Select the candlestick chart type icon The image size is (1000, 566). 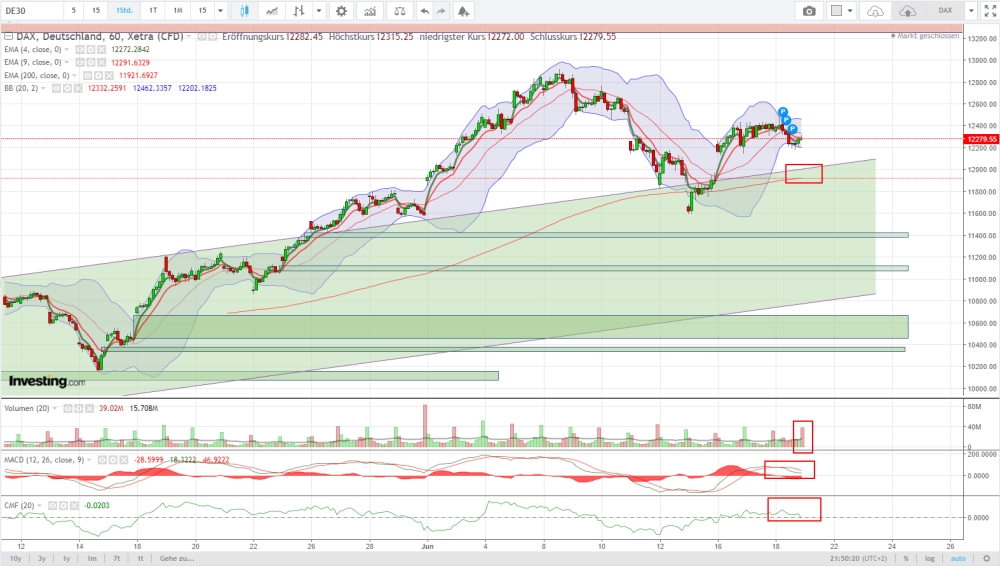[244, 11]
